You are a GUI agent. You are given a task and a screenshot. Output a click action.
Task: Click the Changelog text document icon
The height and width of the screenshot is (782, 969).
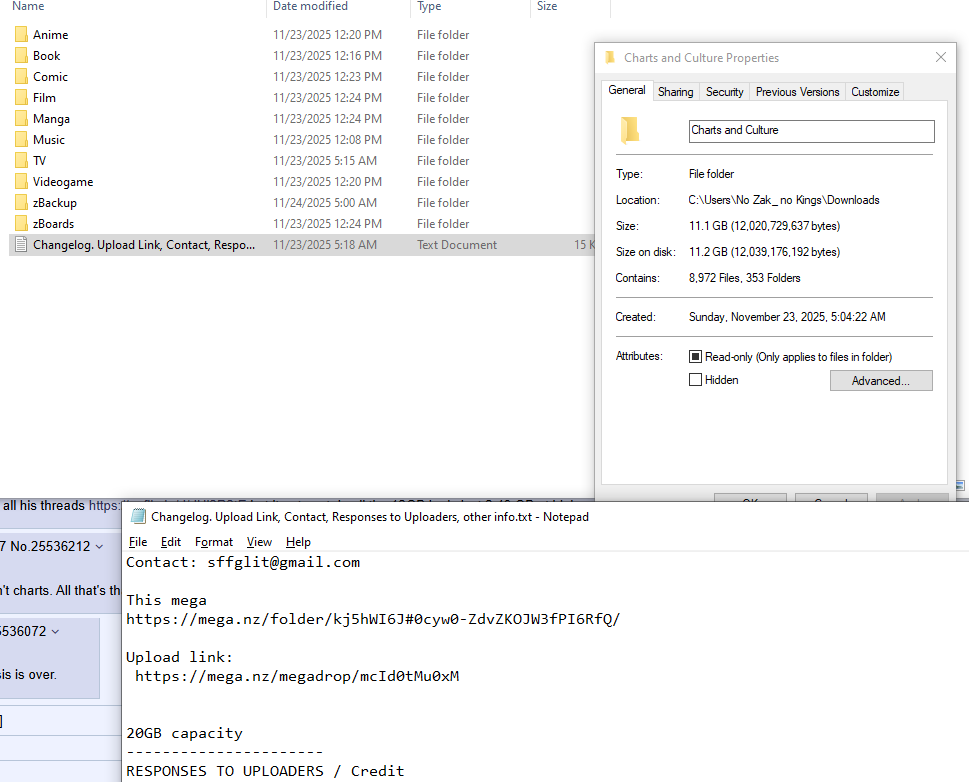coord(21,245)
